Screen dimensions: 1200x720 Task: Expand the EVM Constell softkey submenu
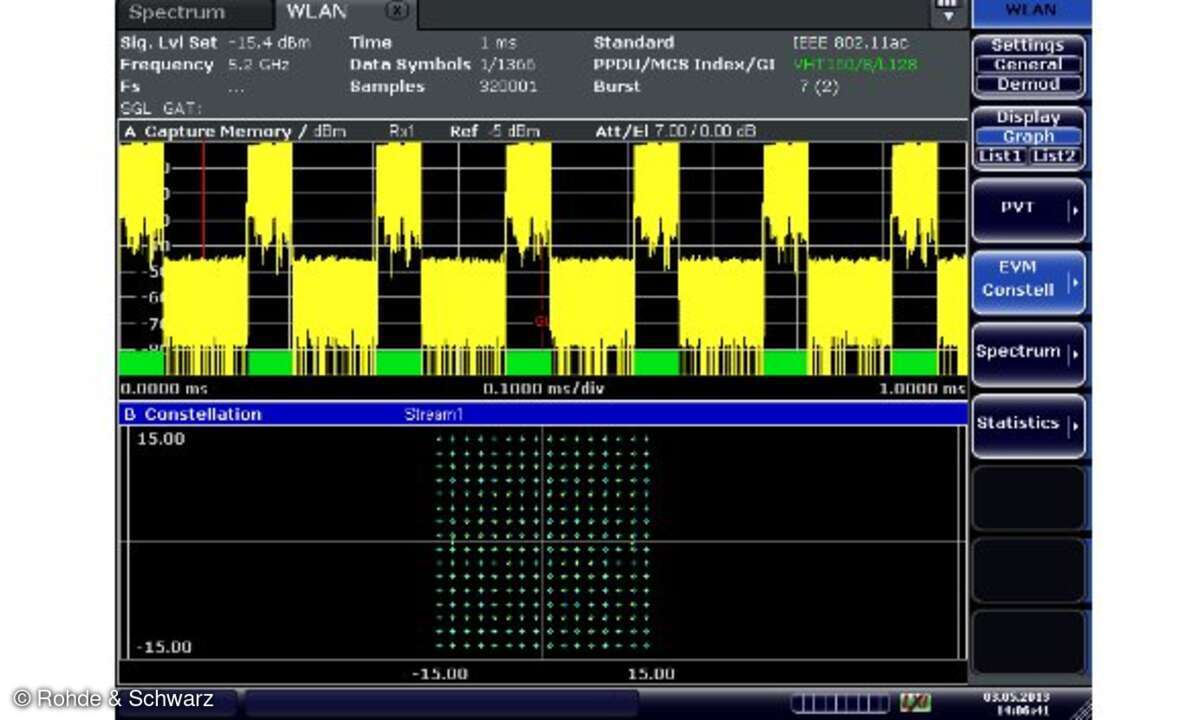(x=1028, y=281)
